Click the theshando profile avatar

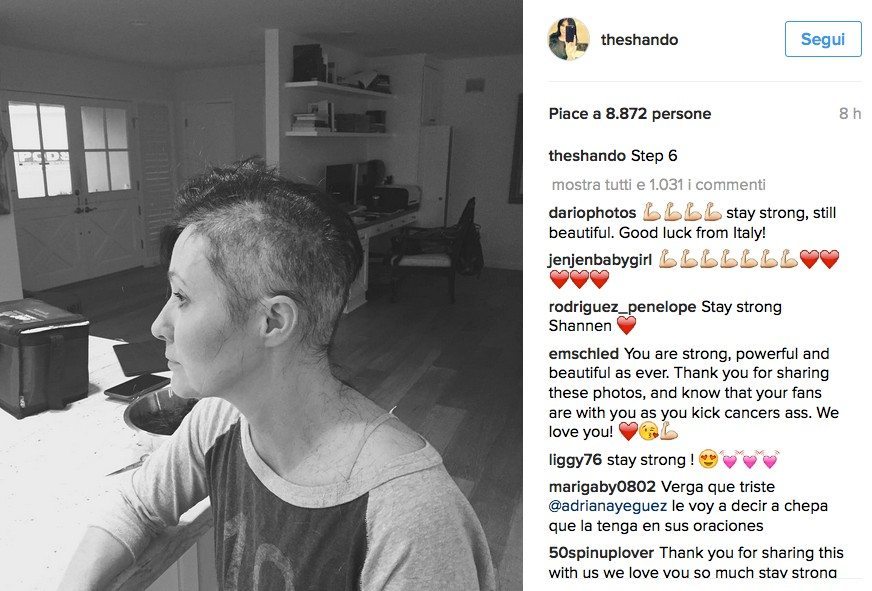pos(568,39)
